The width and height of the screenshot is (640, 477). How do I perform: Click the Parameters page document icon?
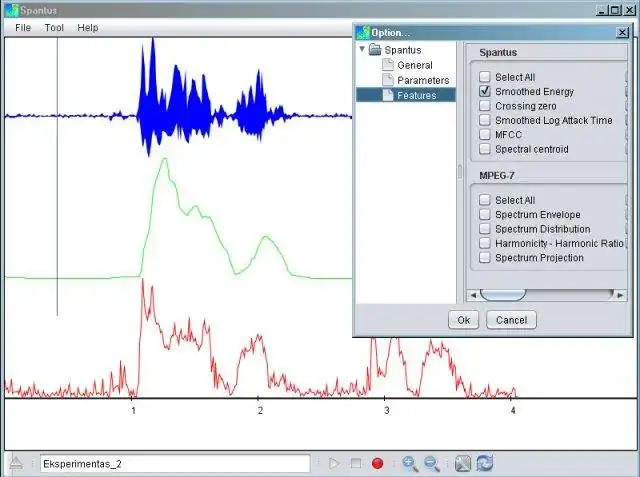(x=388, y=80)
